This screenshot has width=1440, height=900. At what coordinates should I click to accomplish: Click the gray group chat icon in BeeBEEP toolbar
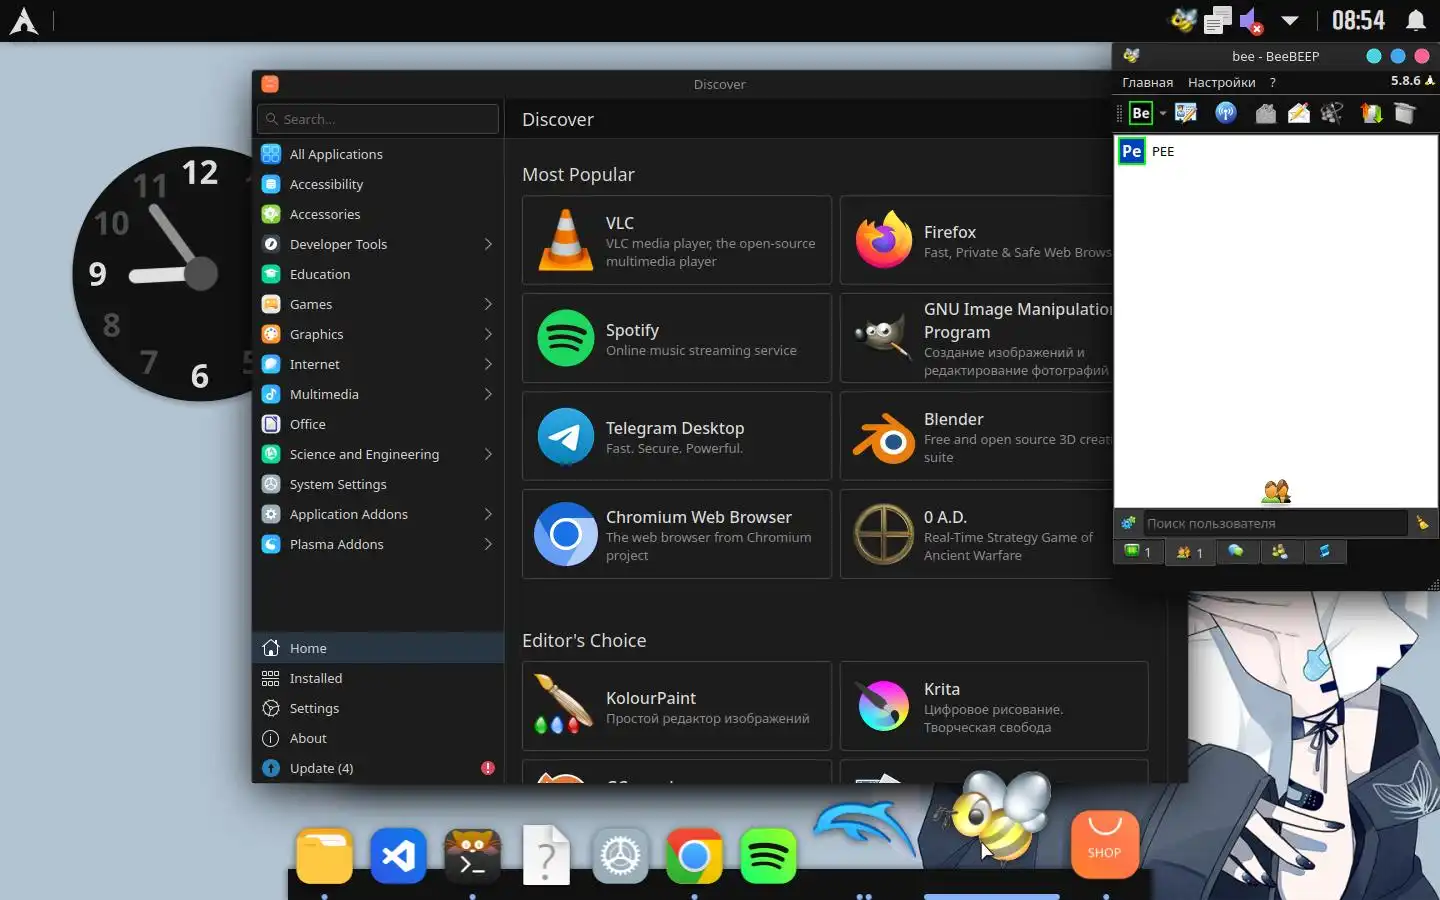click(x=1332, y=113)
